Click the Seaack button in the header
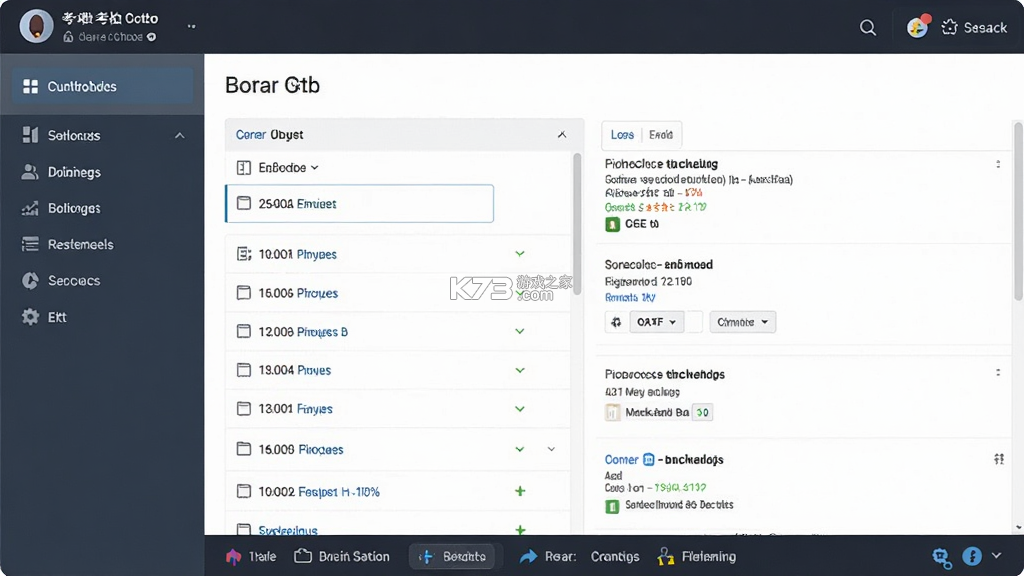This screenshot has width=1024, height=576. [974, 27]
